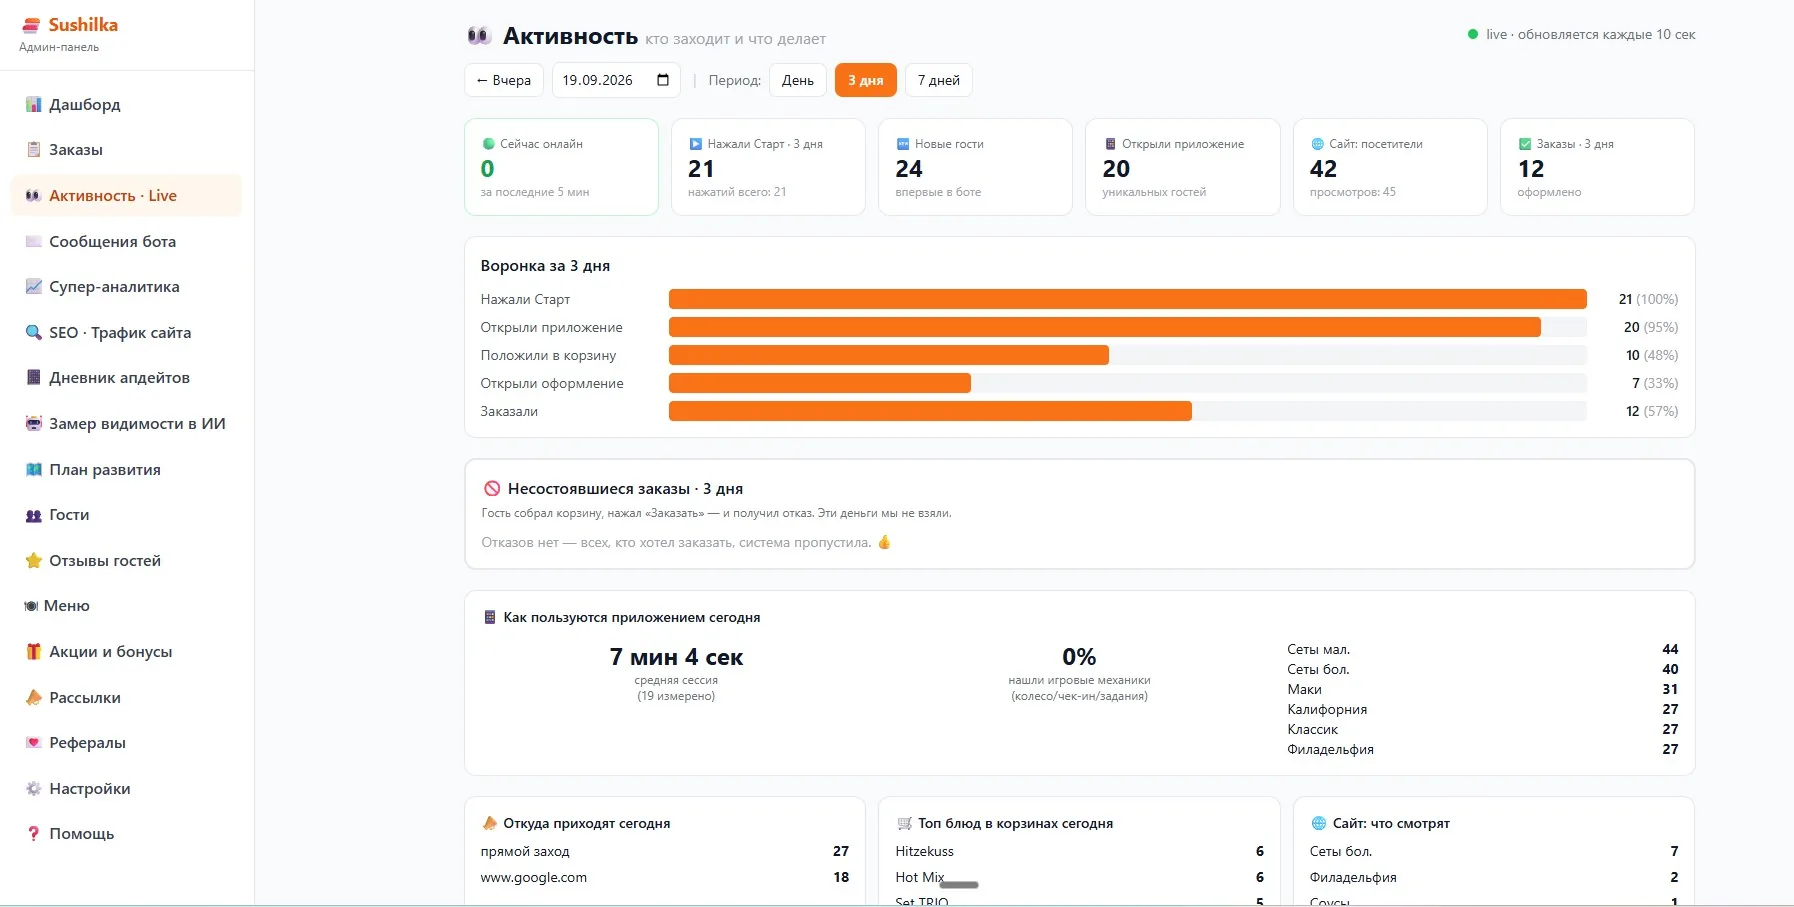1794x907 pixels.
Task: Click the Калифорния row in app usage
Action: (1483, 709)
